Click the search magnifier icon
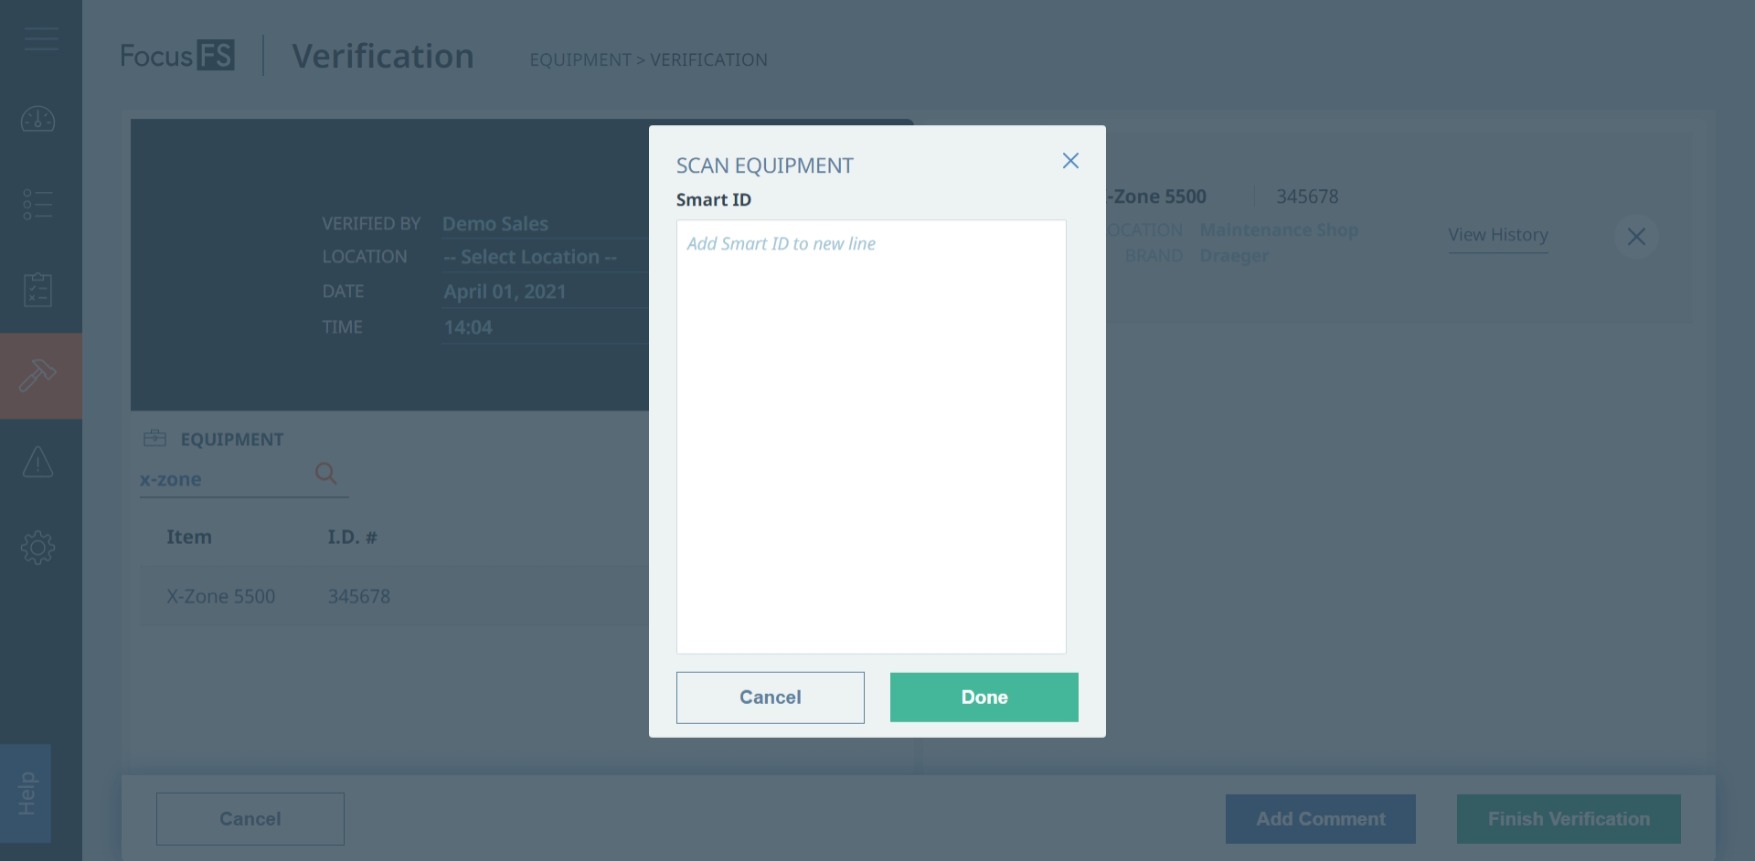The image size is (1755, 861). pos(326,473)
